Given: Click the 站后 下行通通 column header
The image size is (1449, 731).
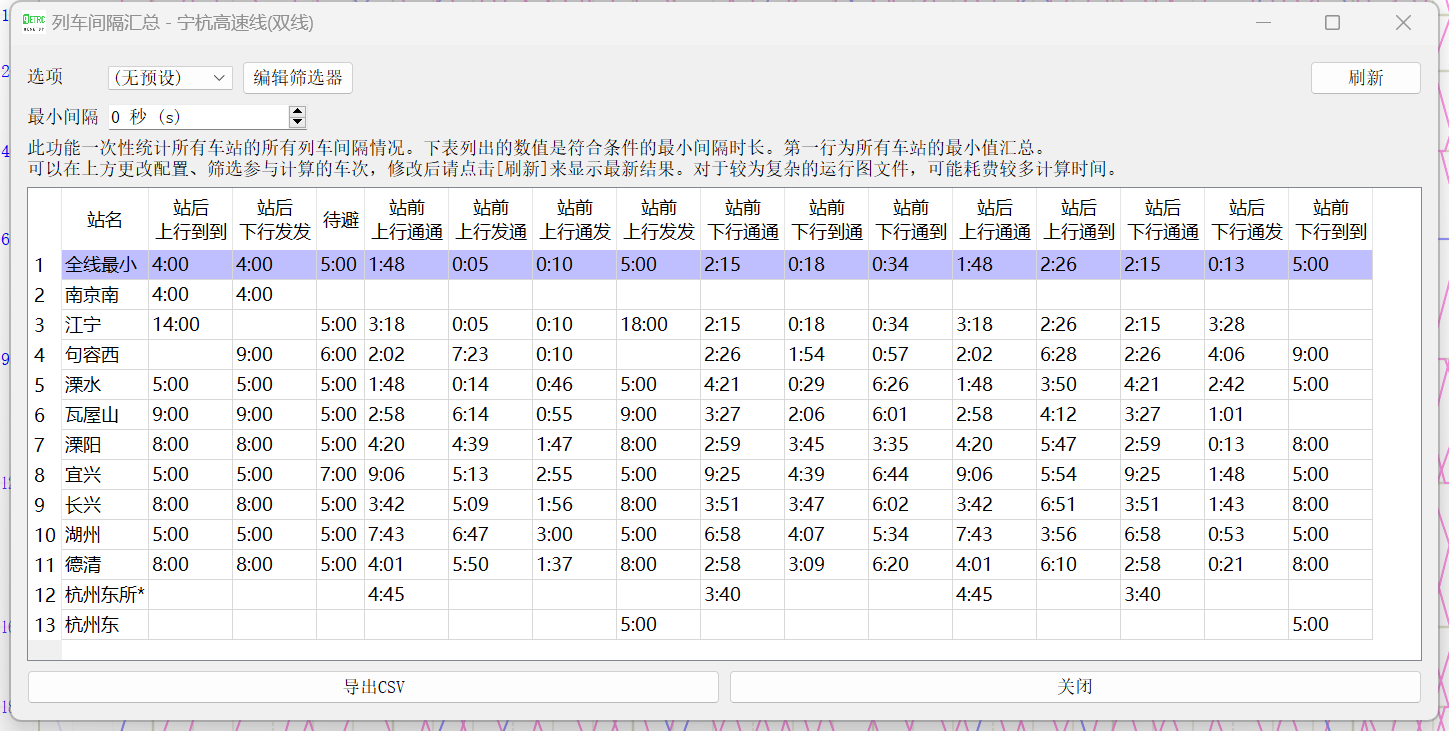Looking at the screenshot, I should [x=1163, y=220].
